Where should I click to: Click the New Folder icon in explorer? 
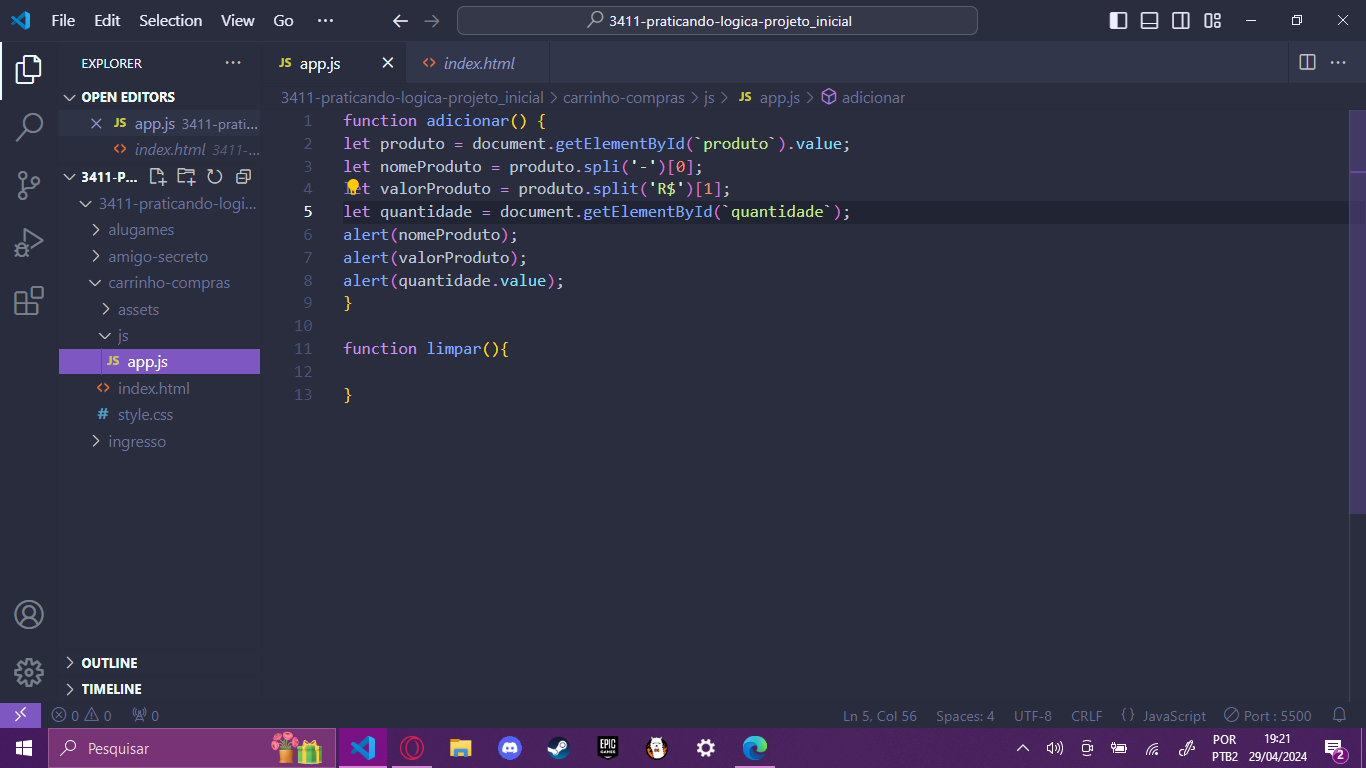[x=186, y=177]
